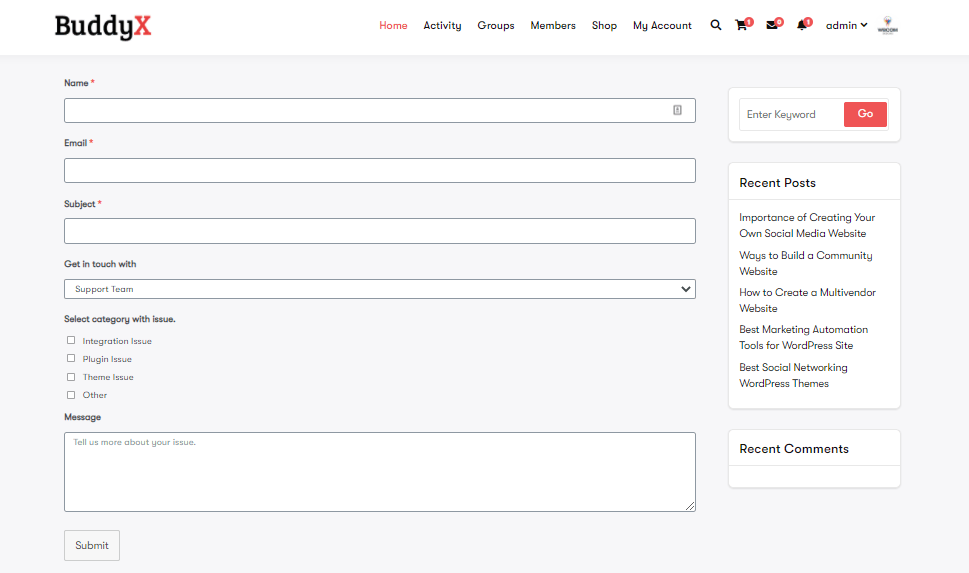Open the shopping cart icon
The image size is (969, 573).
pyautogui.click(x=741, y=26)
